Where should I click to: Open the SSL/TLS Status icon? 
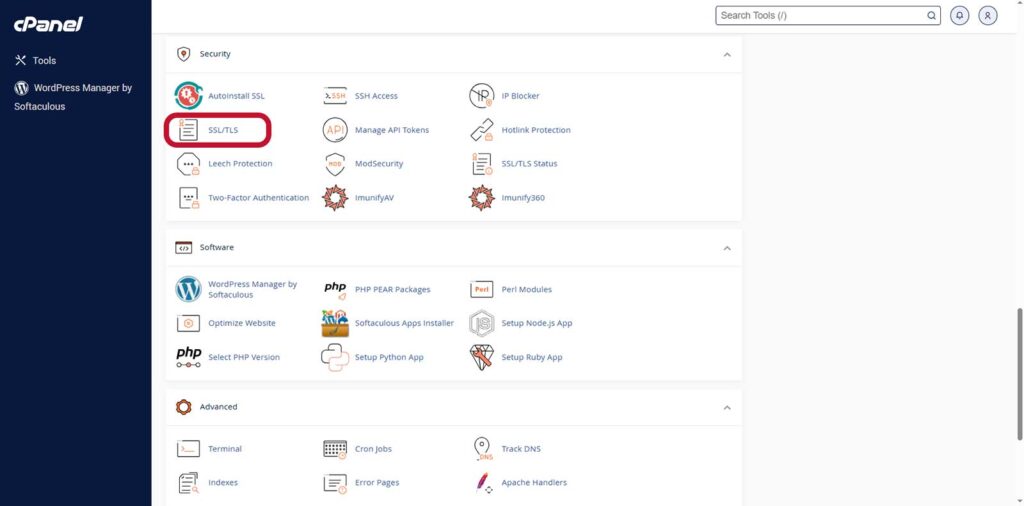[x=482, y=164]
